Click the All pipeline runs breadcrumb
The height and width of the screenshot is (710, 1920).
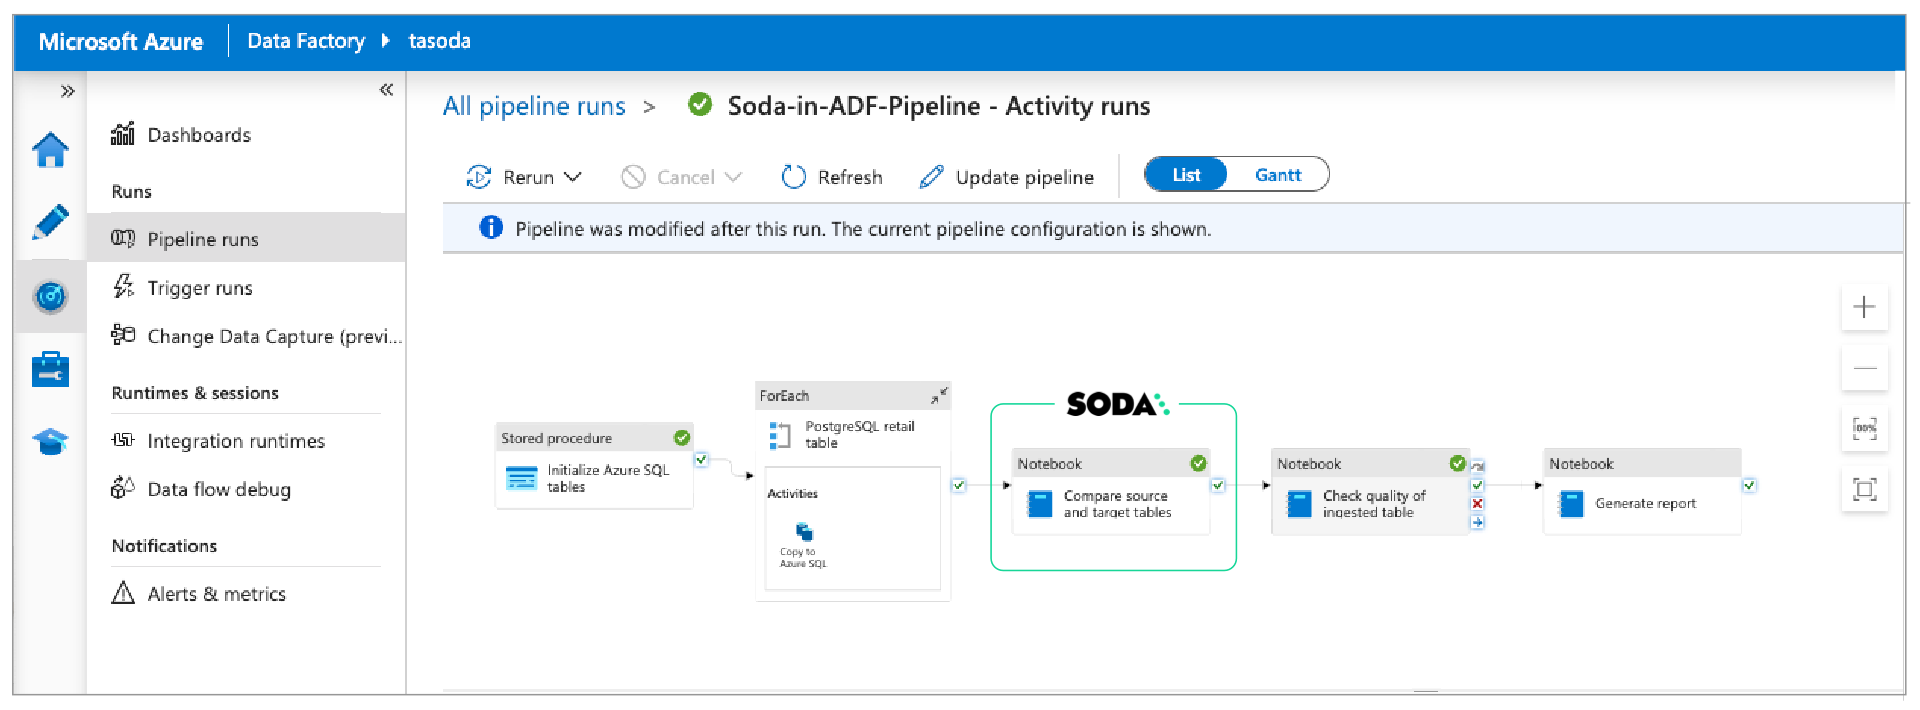click(534, 106)
